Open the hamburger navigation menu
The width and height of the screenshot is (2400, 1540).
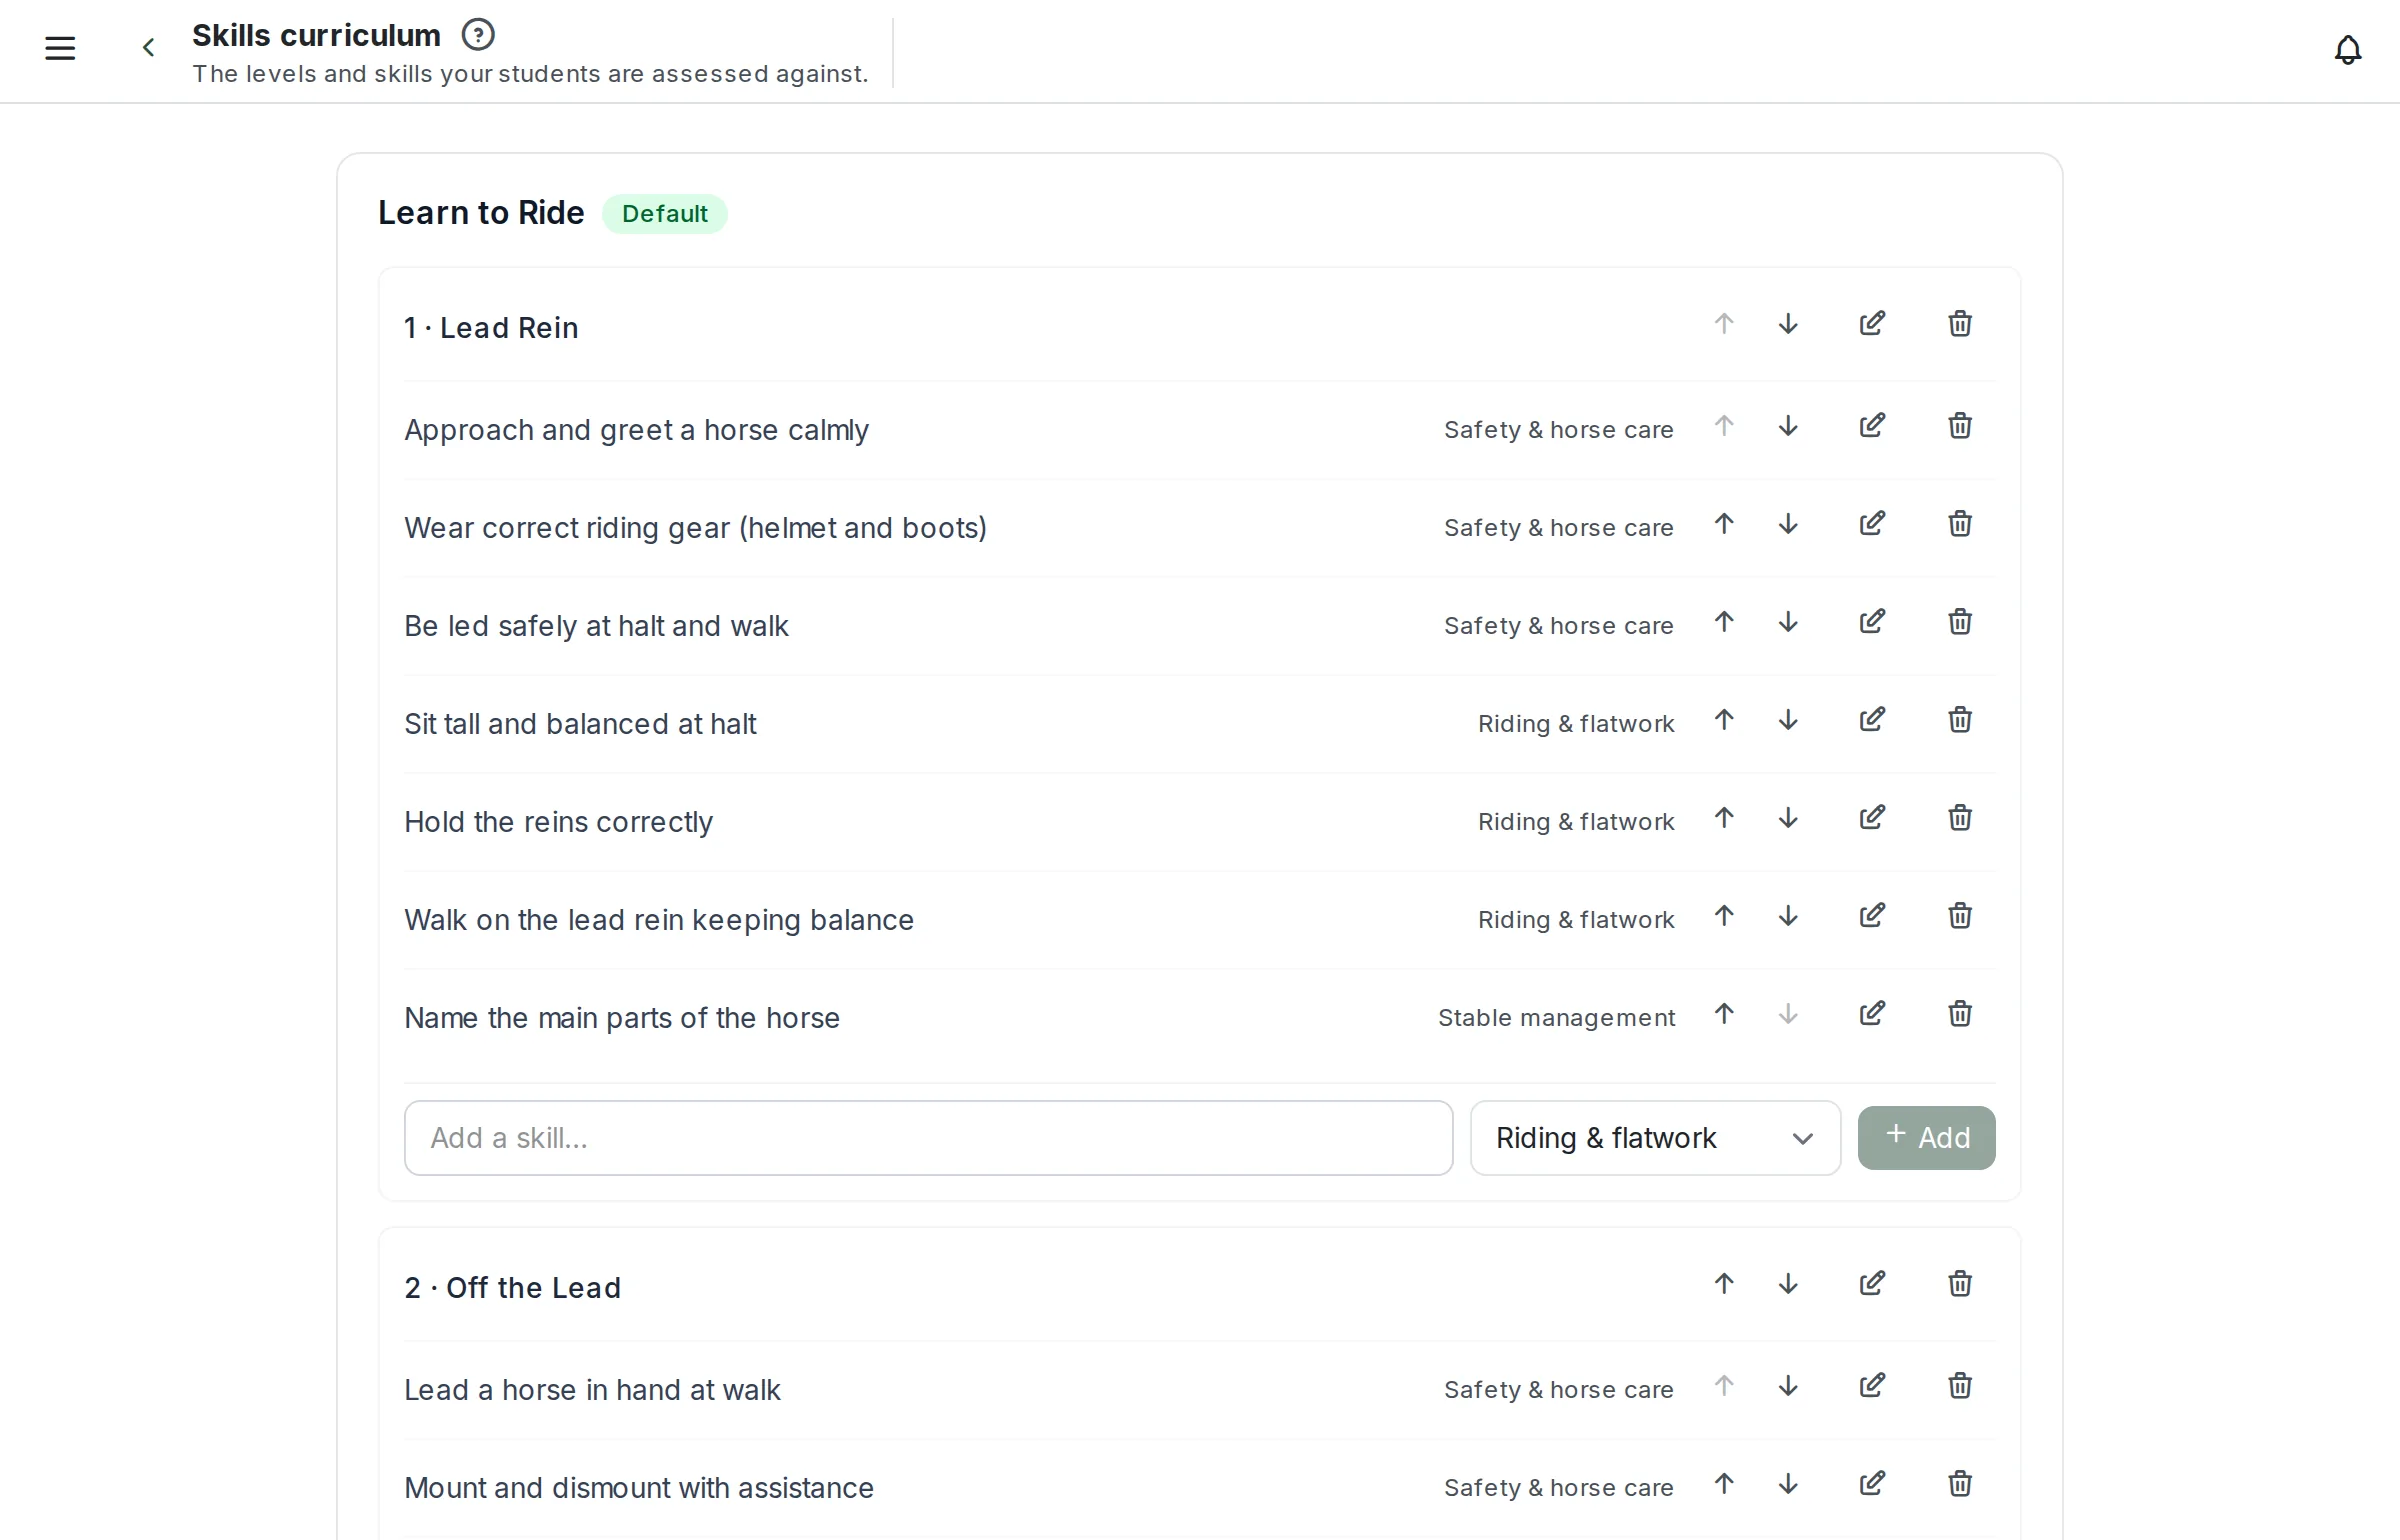click(60, 48)
